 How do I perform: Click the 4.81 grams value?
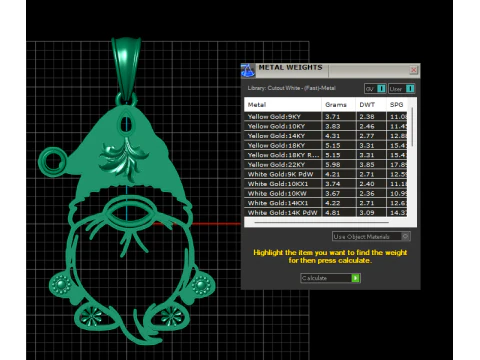(x=333, y=213)
